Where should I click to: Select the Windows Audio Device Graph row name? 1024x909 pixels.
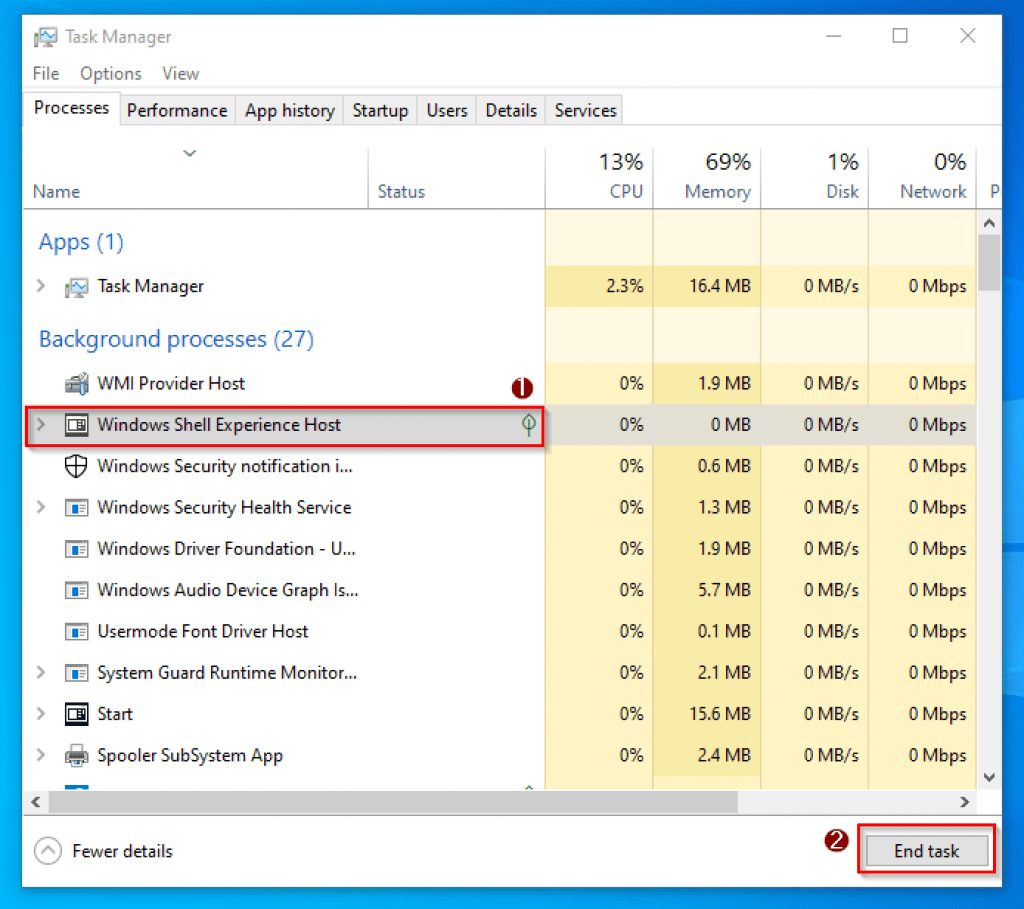click(227, 590)
